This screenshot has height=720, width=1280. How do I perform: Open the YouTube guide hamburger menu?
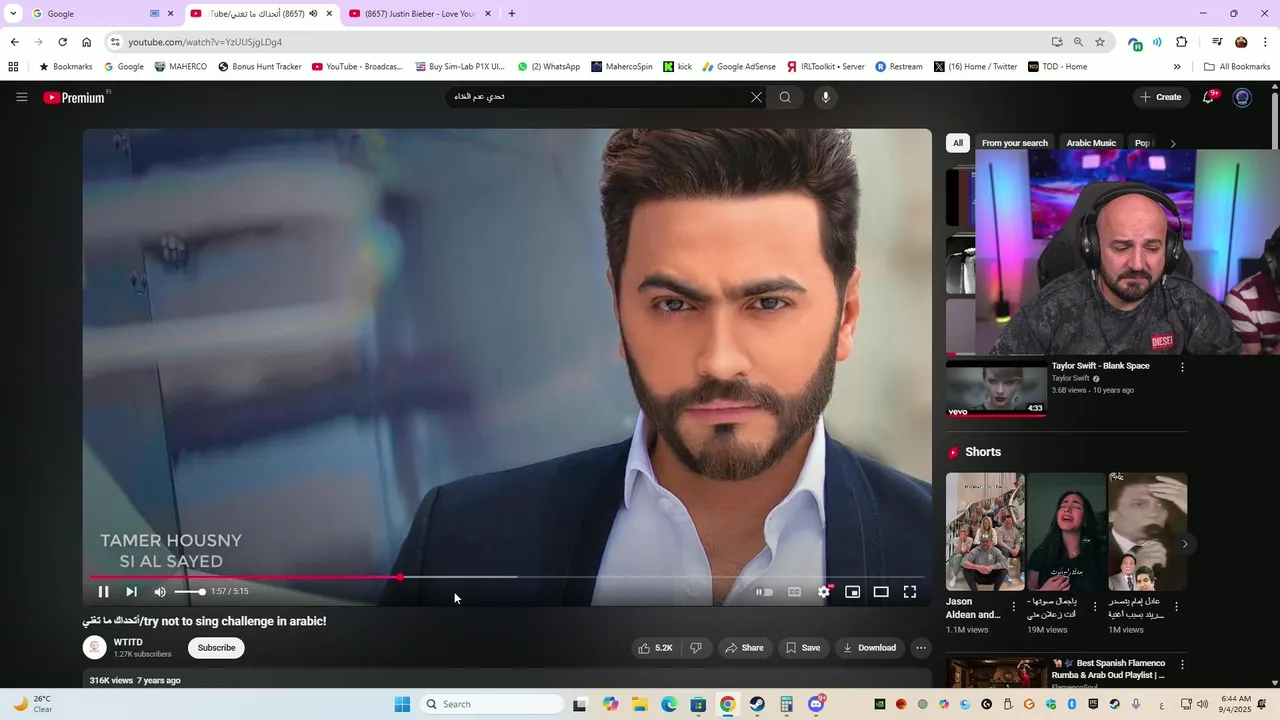point(22,97)
